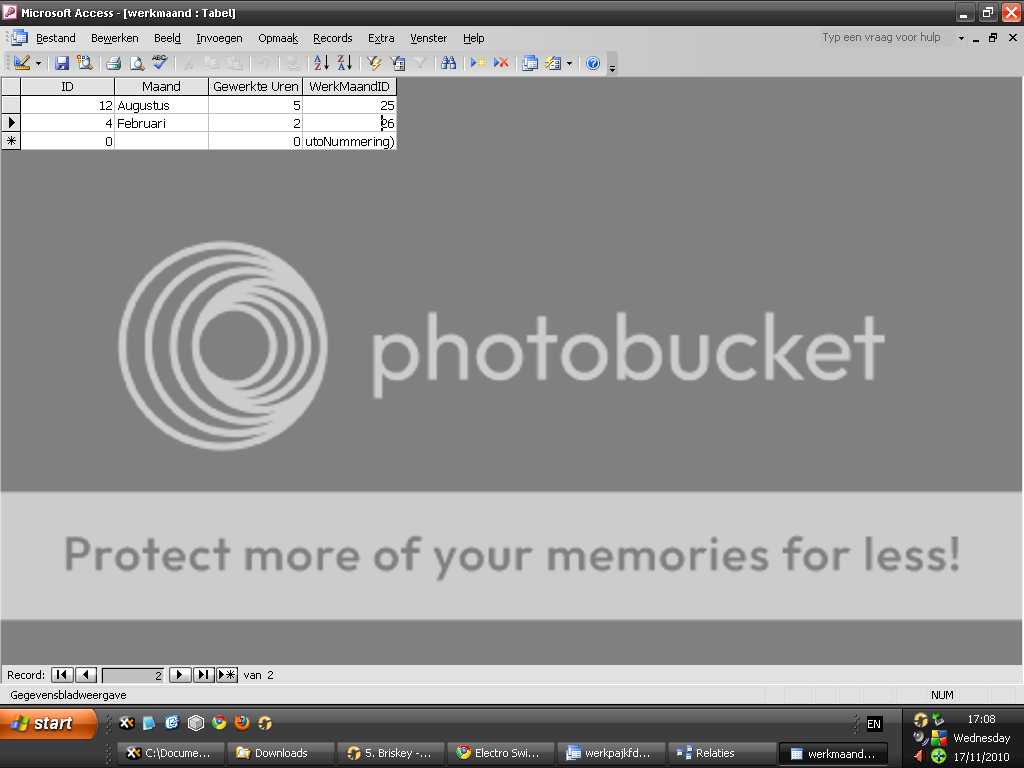Open the Bewerken menu

point(114,38)
